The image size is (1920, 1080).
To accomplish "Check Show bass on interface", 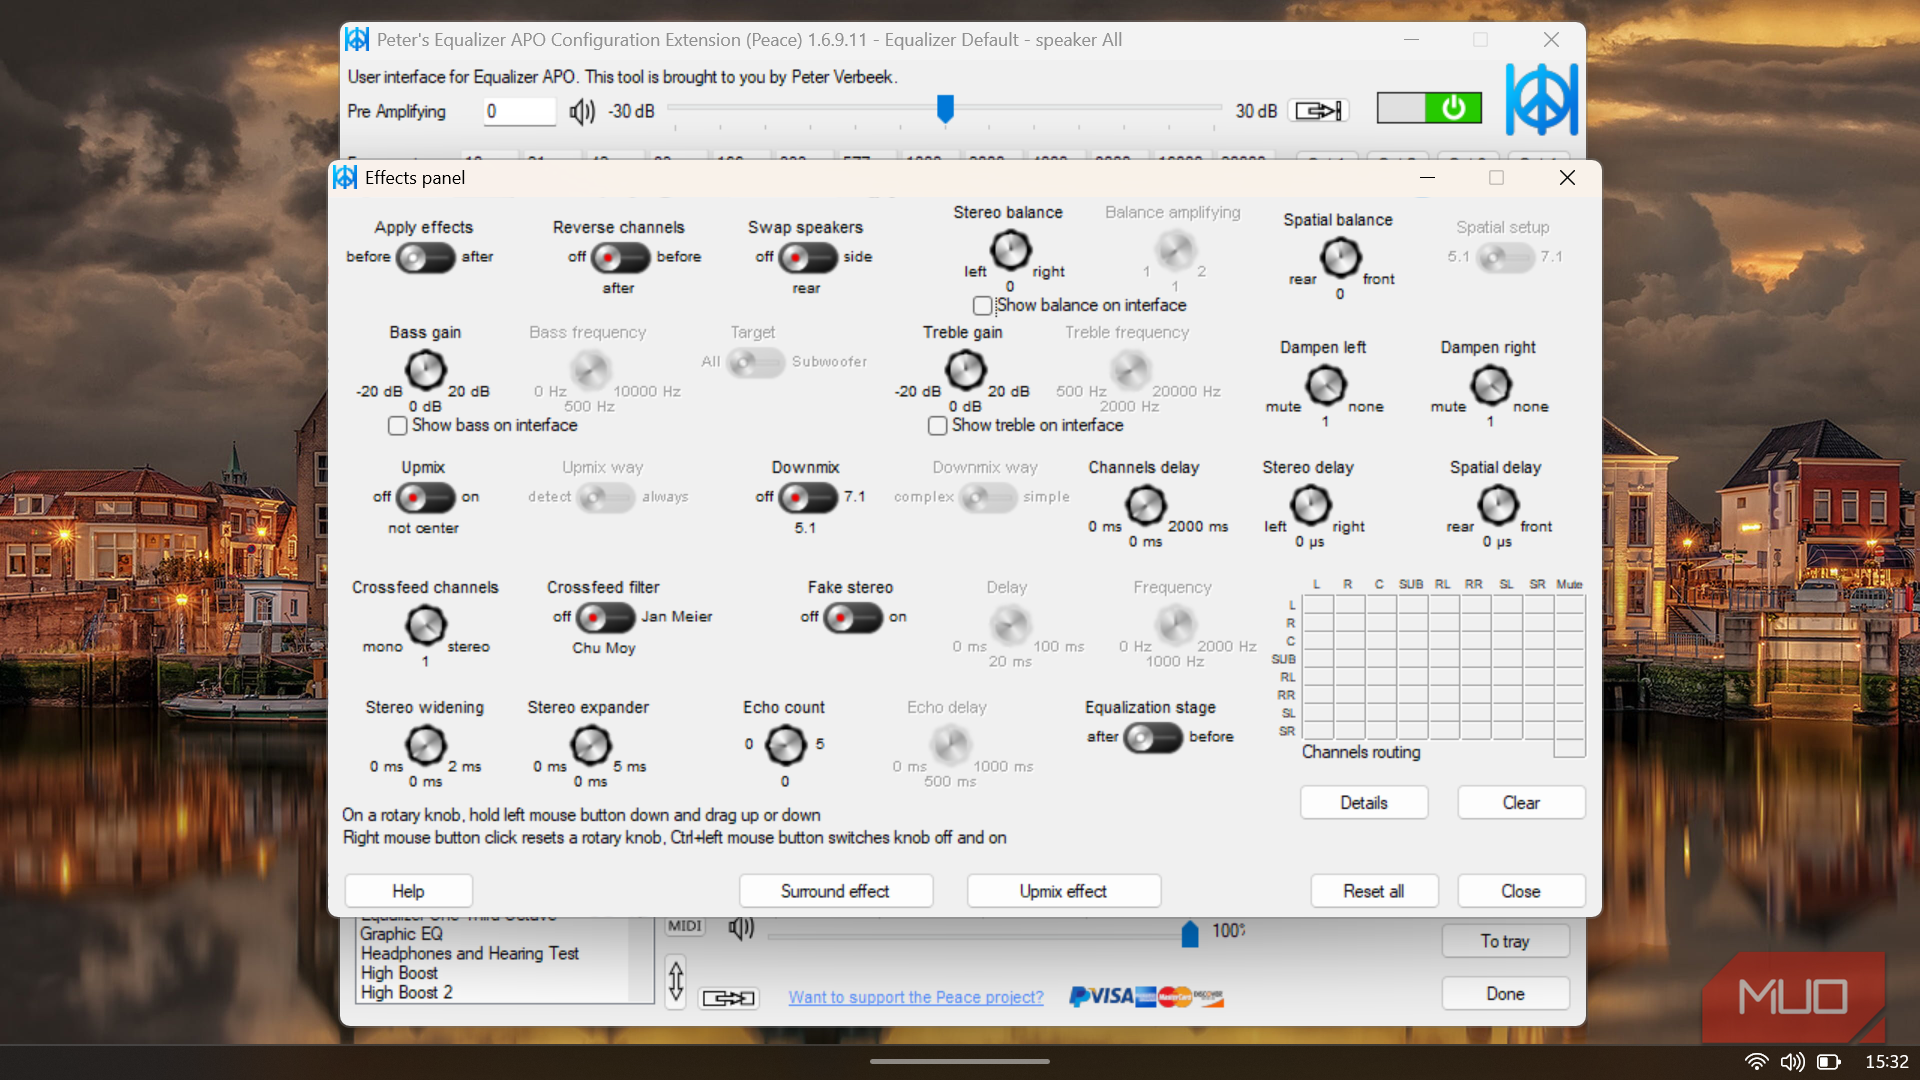I will coord(397,425).
